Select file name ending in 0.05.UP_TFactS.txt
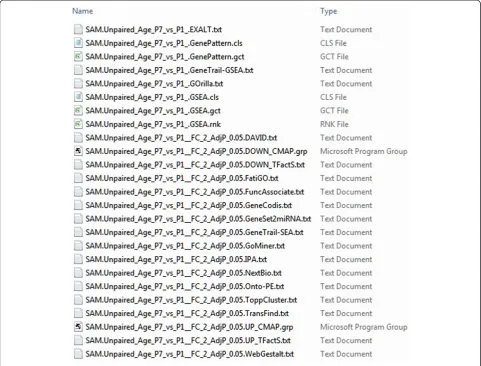Viewport: 481px width, 366px height. pyautogui.click(x=188, y=340)
